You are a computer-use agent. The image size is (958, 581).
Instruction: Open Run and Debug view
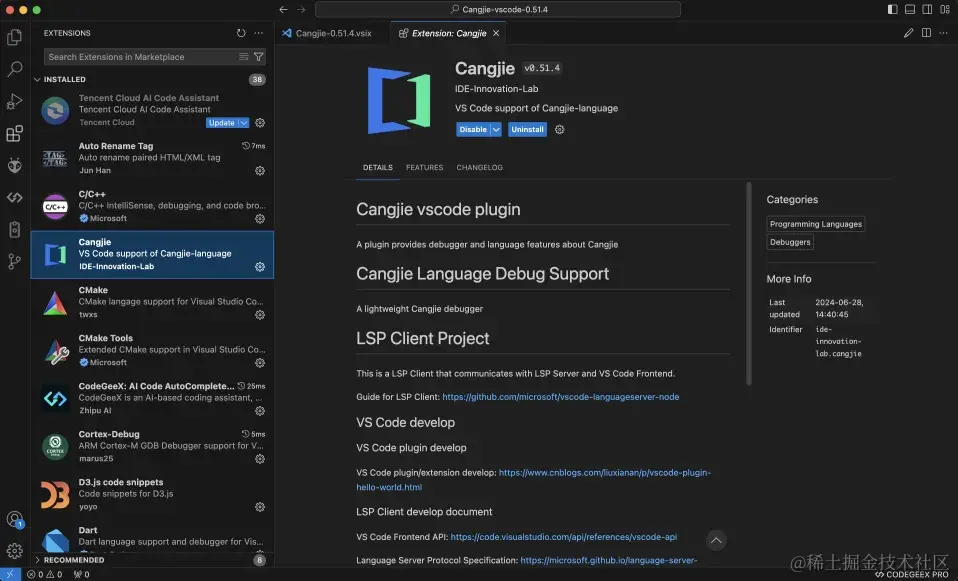tap(14, 101)
